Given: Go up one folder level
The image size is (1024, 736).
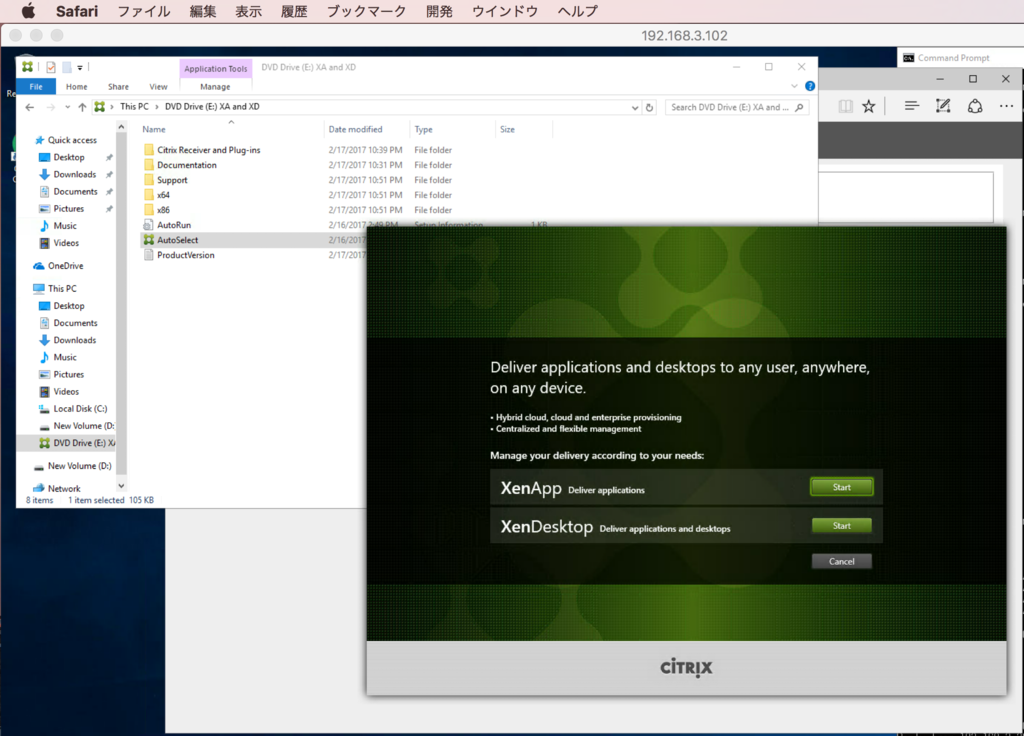Looking at the screenshot, I should coord(82,107).
